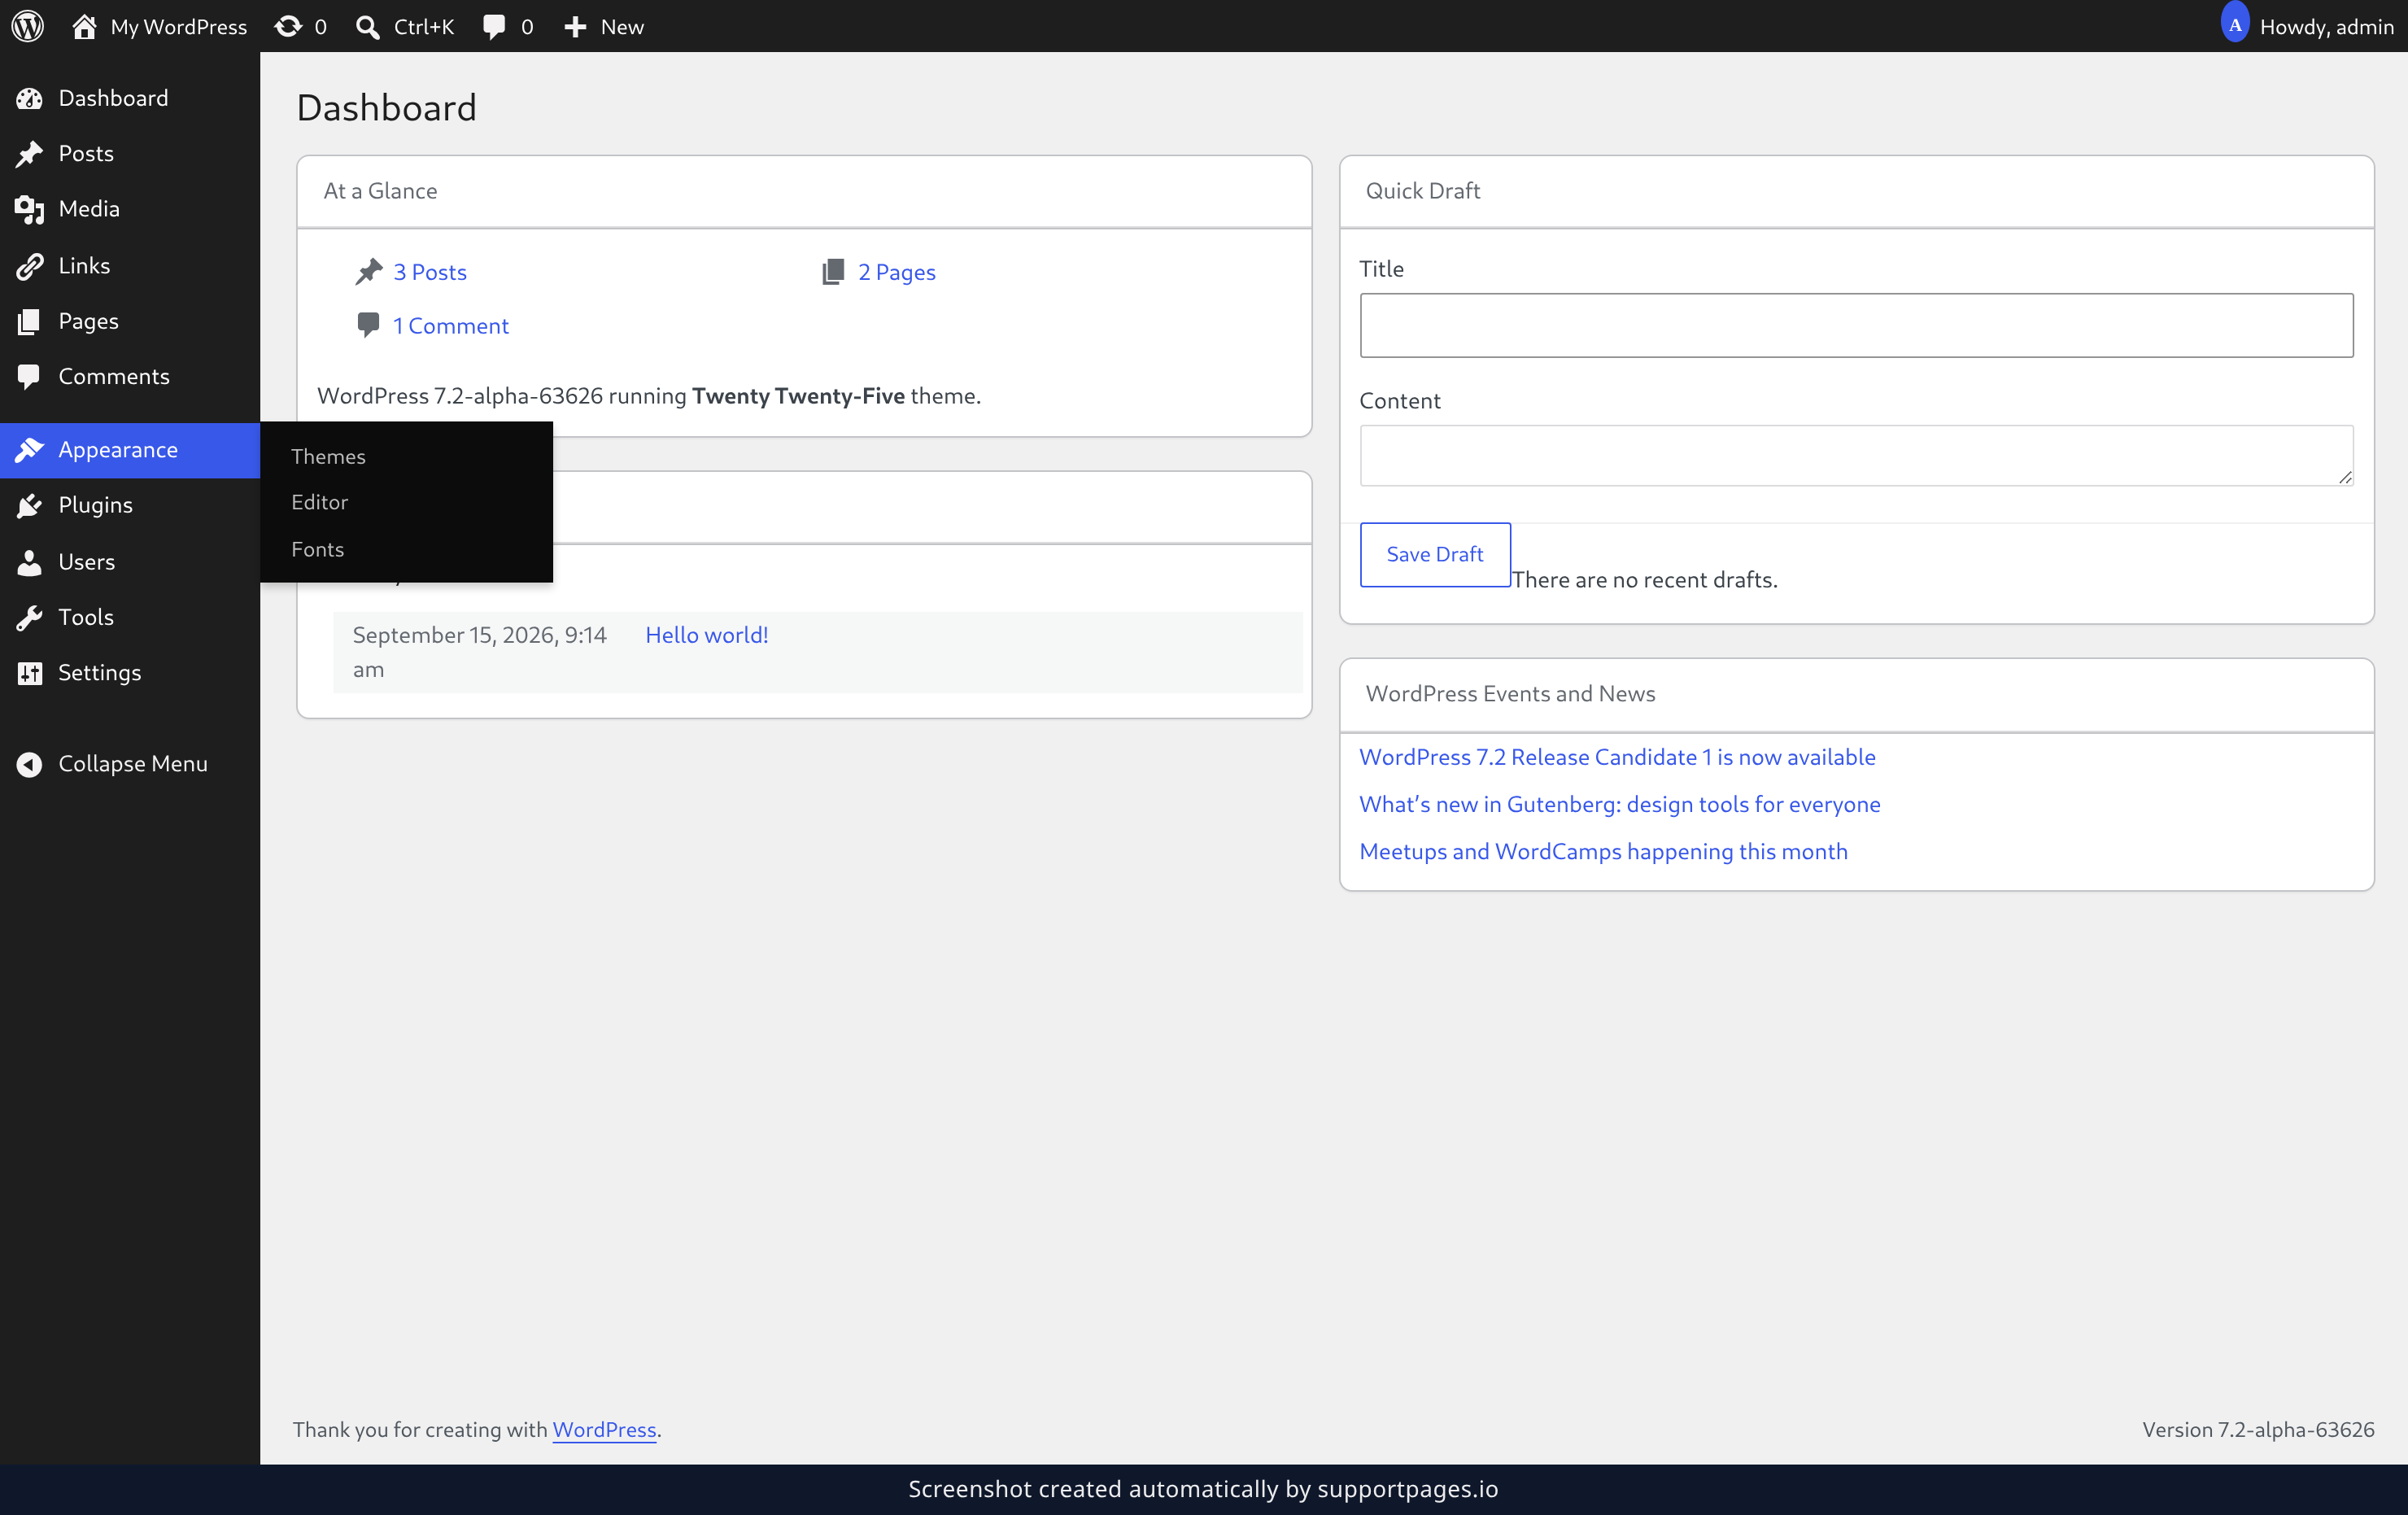Focus the Quick Draft Content textarea
The image size is (2408, 1515).
1856,456
